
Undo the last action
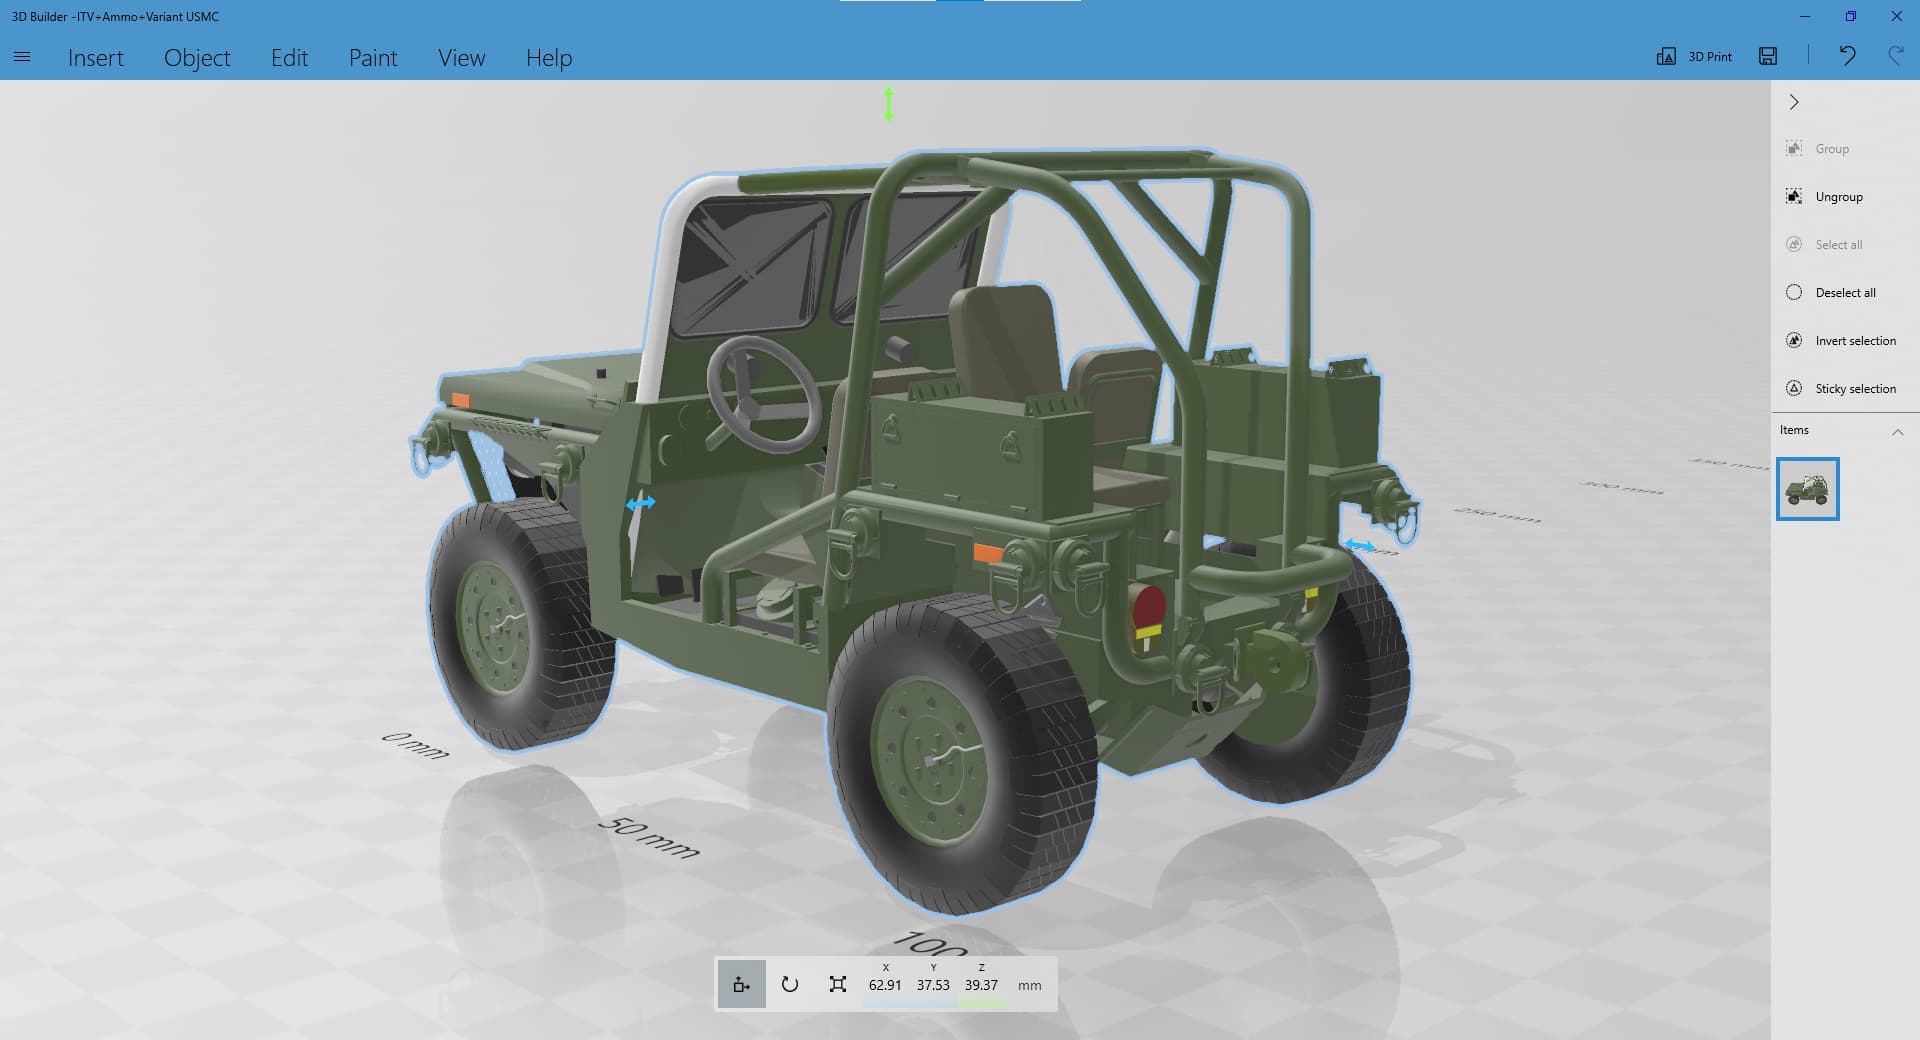click(1847, 56)
